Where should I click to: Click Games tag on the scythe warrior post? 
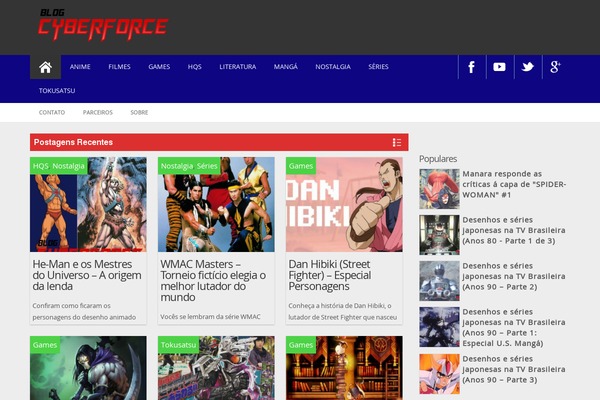click(x=45, y=345)
